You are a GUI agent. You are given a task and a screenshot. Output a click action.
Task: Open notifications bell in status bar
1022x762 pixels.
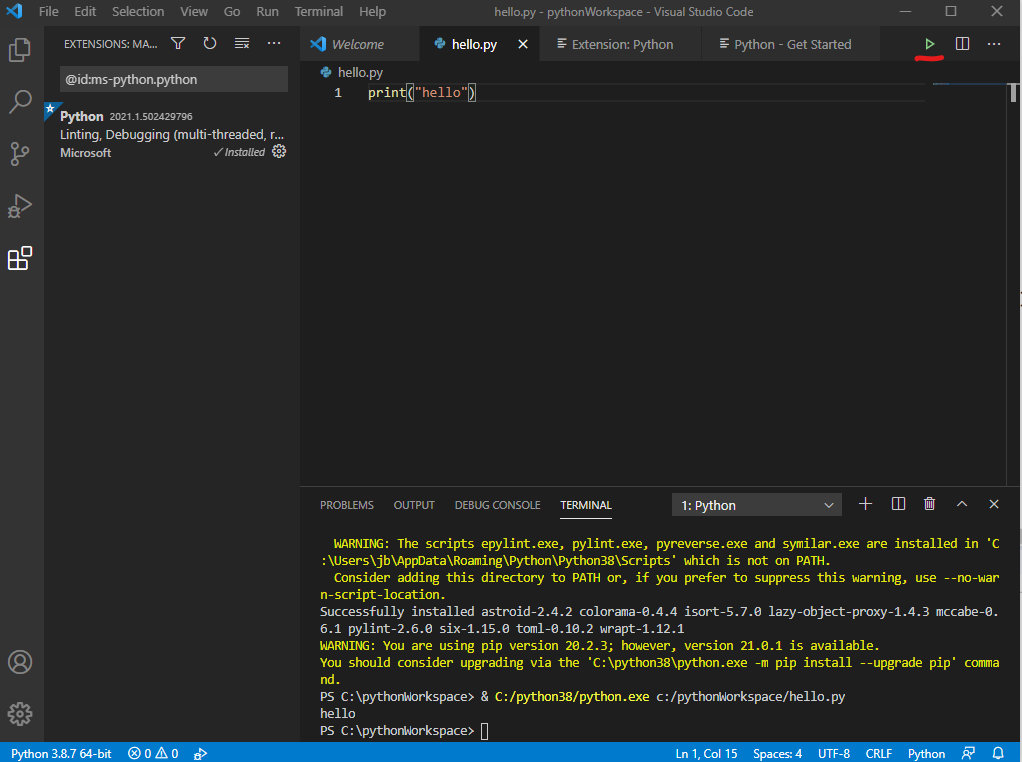tap(998, 754)
